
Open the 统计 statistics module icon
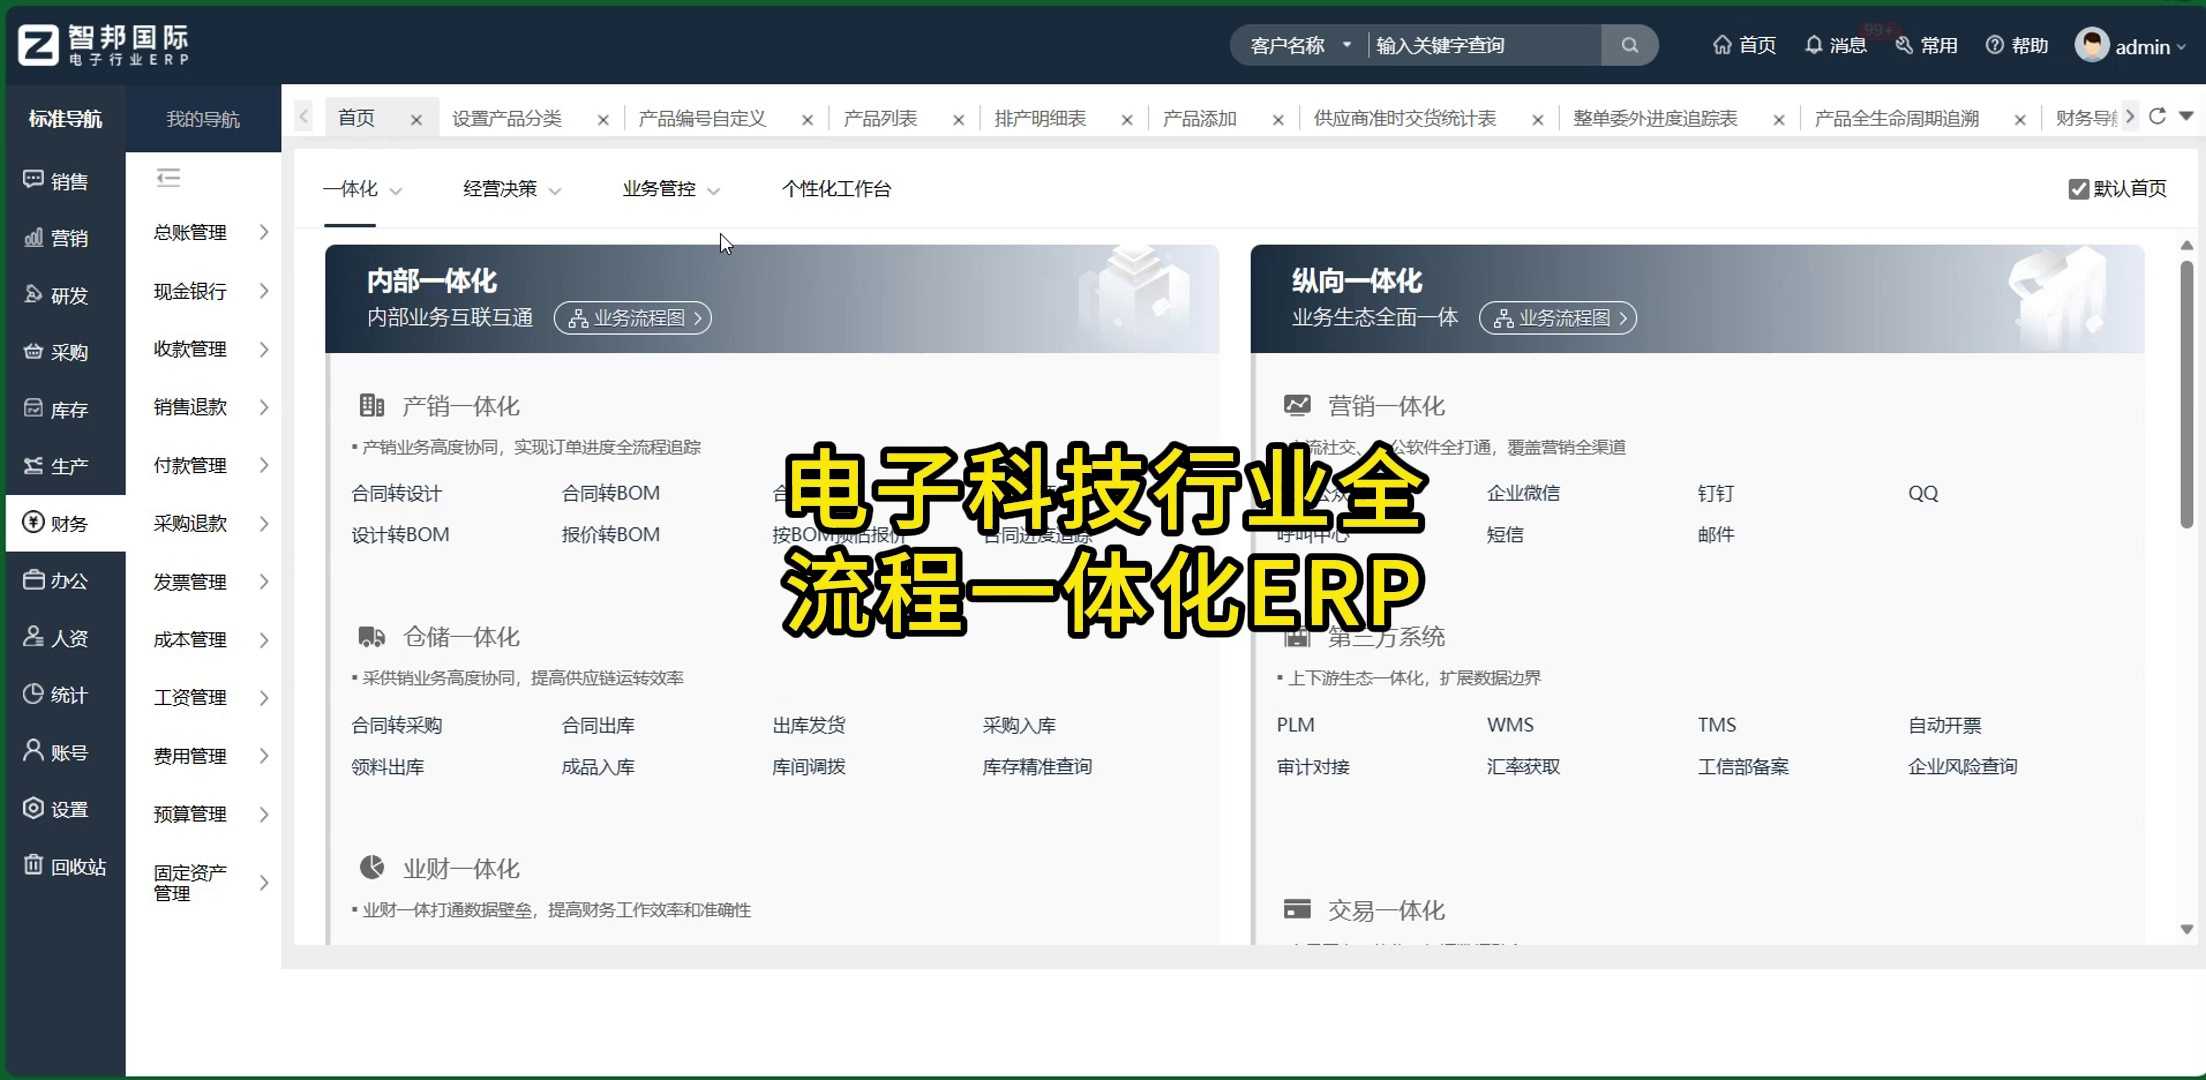click(33, 694)
